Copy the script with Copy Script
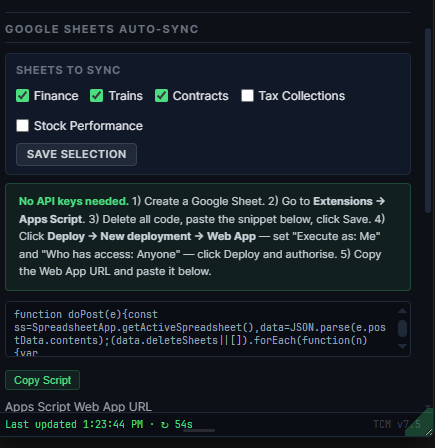The width and height of the screenshot is (435, 448). 42,380
